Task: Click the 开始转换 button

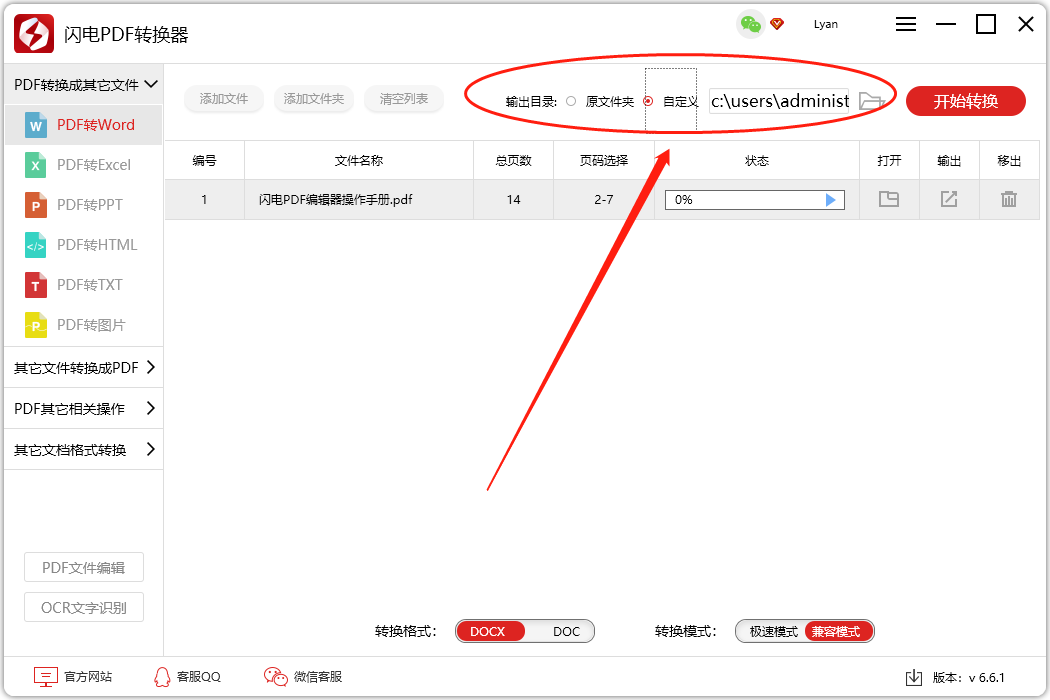Action: (x=965, y=101)
